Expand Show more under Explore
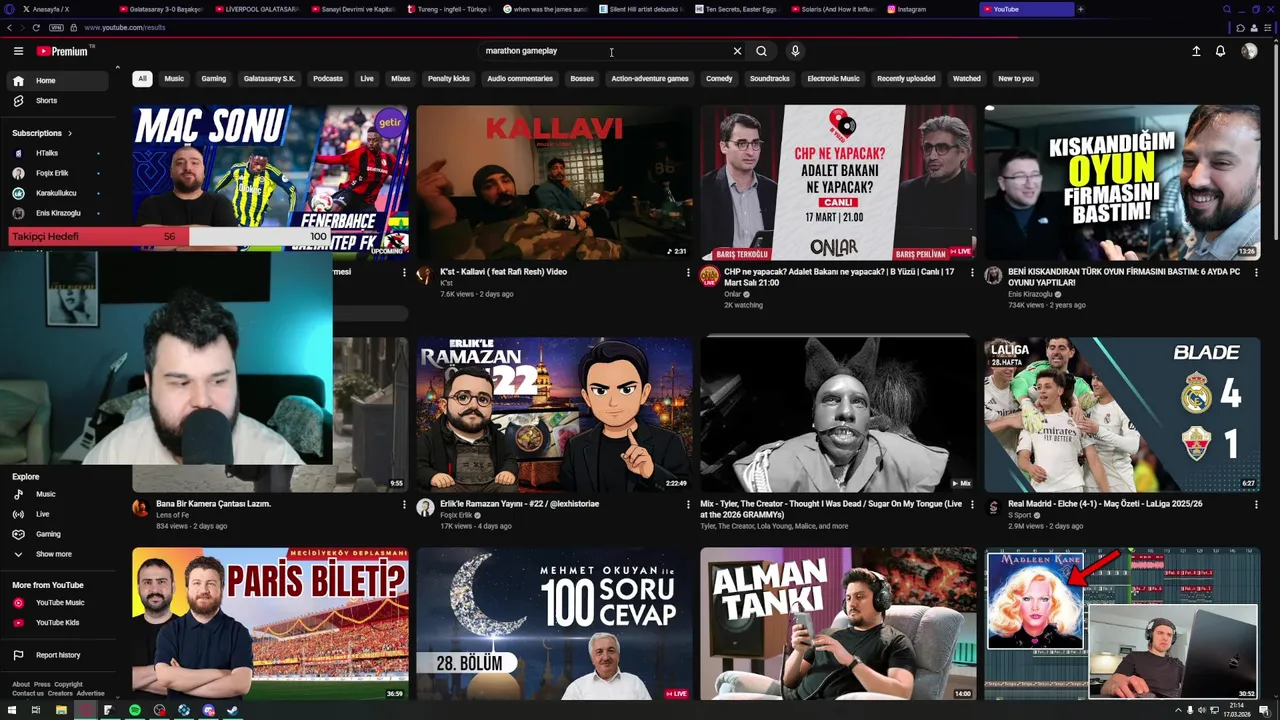This screenshot has height=720, width=1280. click(58, 554)
